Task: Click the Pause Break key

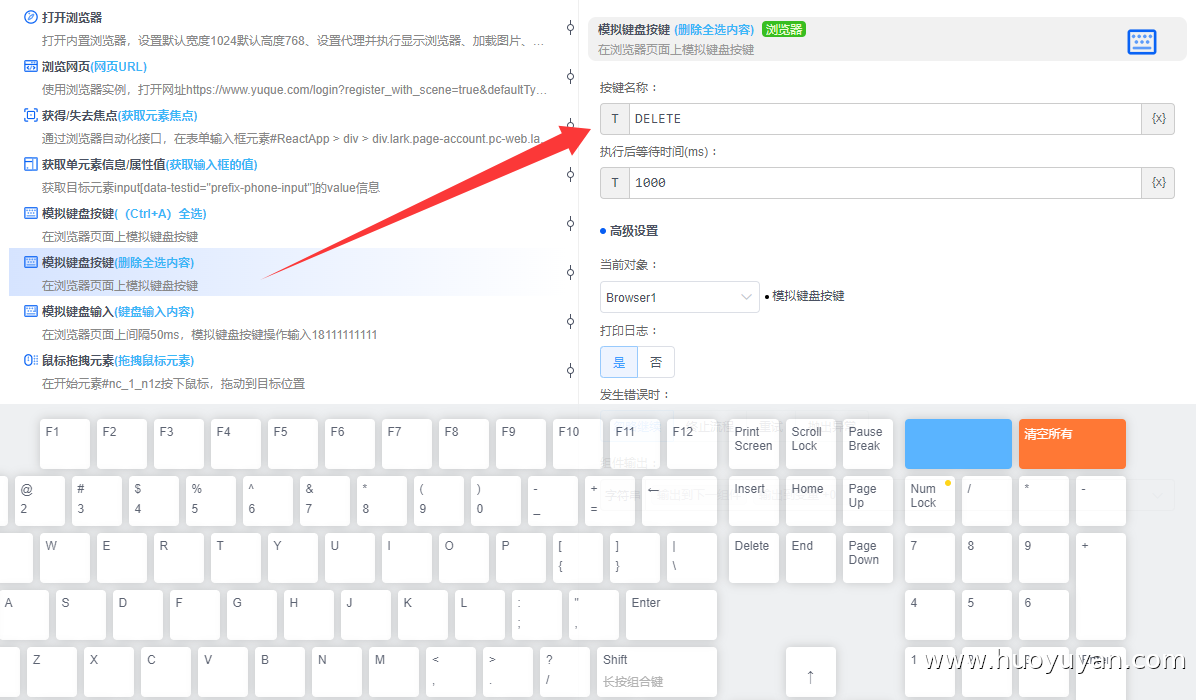Action: [868, 444]
